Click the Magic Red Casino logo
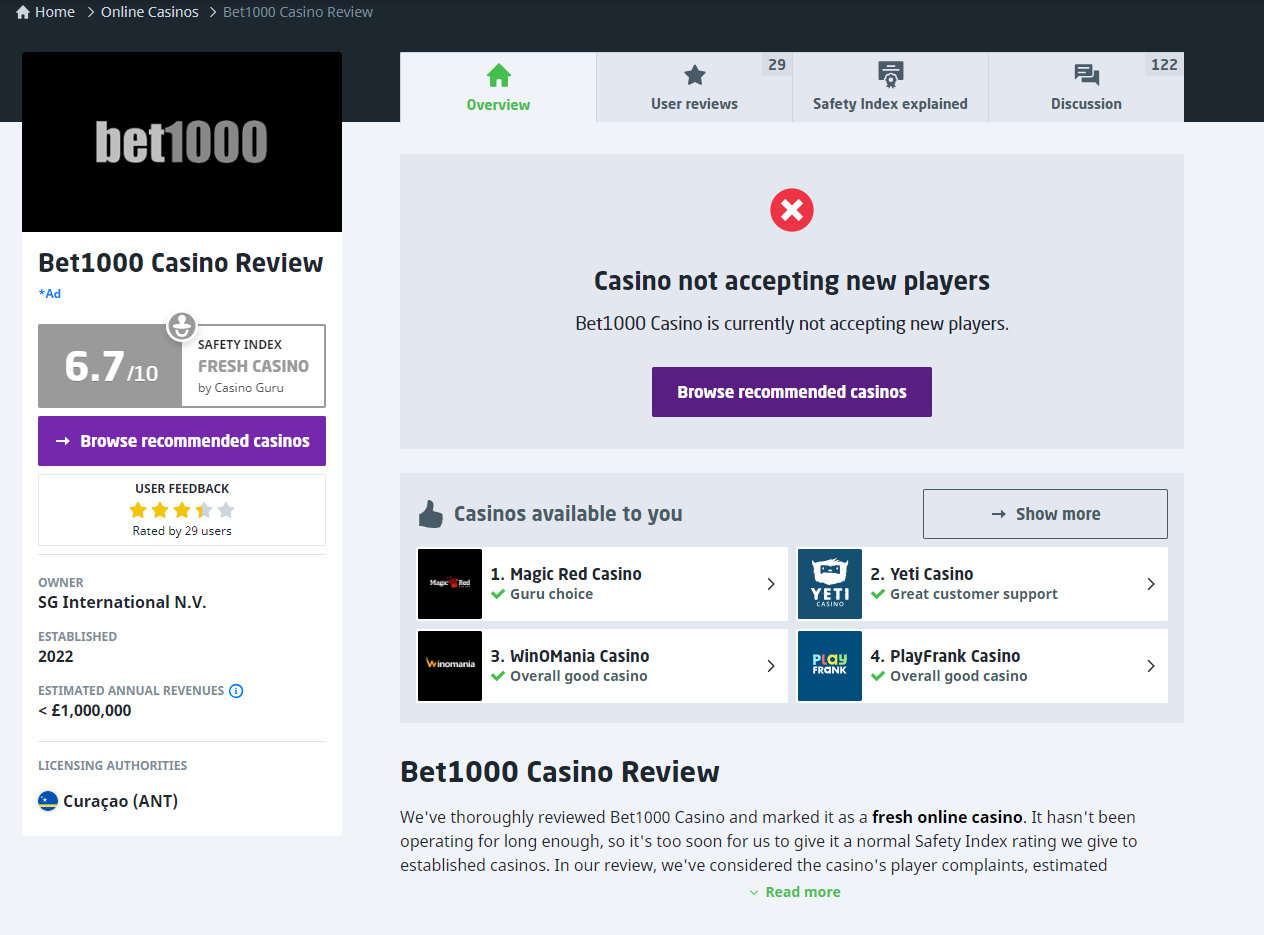Image resolution: width=1264 pixels, height=935 pixels. tap(450, 584)
